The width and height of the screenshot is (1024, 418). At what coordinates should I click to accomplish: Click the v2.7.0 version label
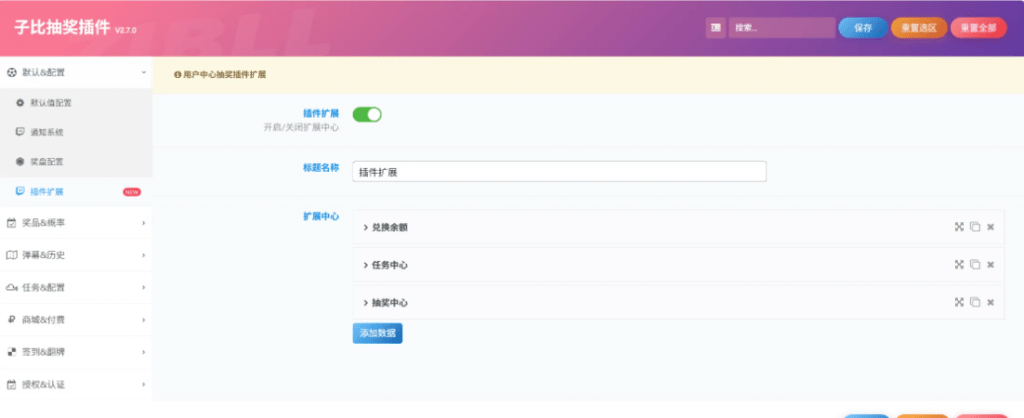pyautogui.click(x=125, y=31)
